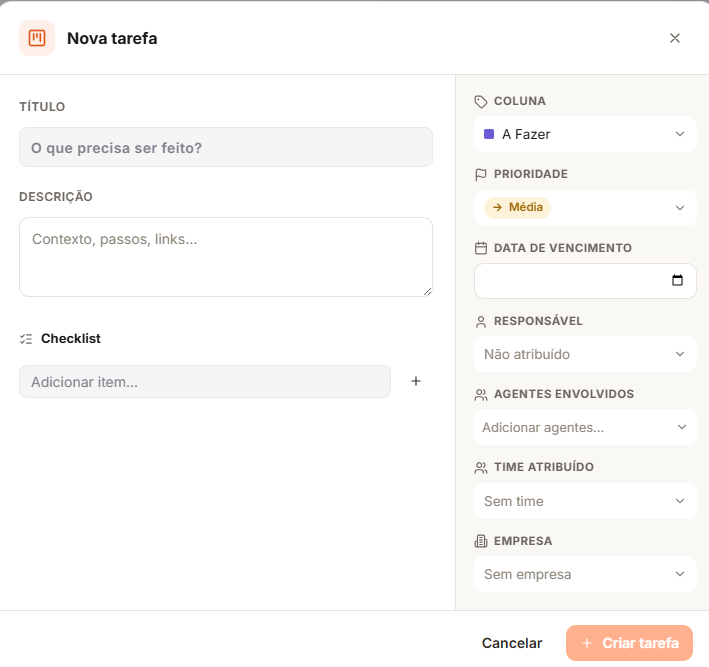Click the PRIORIDADE label text
The image size is (709, 667).
(x=530, y=174)
